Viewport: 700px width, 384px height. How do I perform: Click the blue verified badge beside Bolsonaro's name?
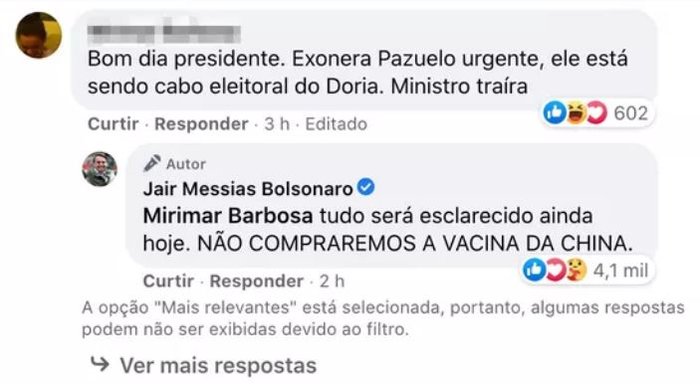coord(367,187)
